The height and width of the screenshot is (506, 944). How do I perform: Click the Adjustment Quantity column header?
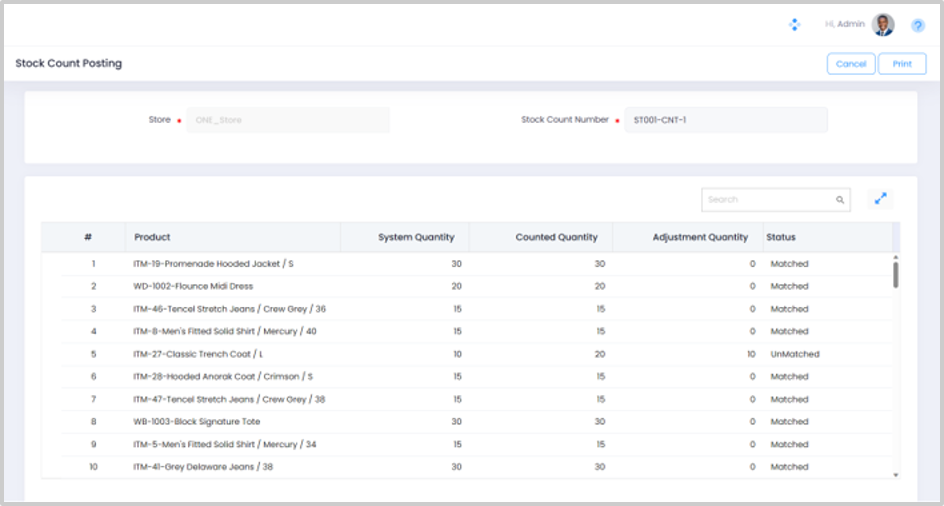pos(700,237)
